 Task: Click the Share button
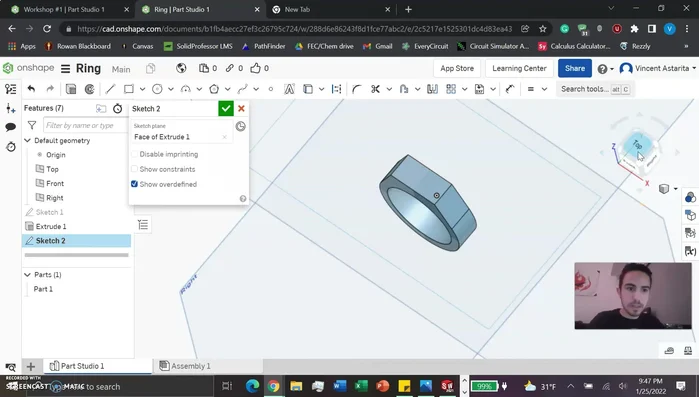[x=575, y=68]
